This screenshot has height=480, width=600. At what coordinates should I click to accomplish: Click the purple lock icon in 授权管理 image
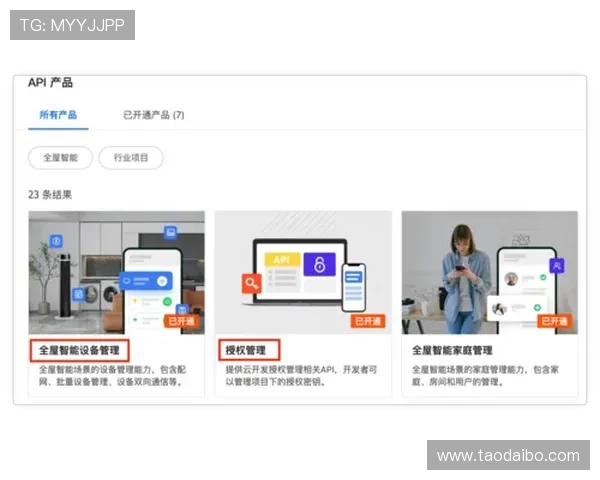pos(320,264)
